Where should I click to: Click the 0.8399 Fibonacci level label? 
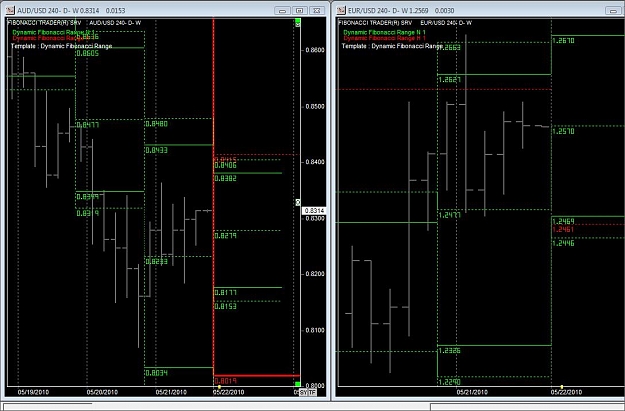(87, 197)
